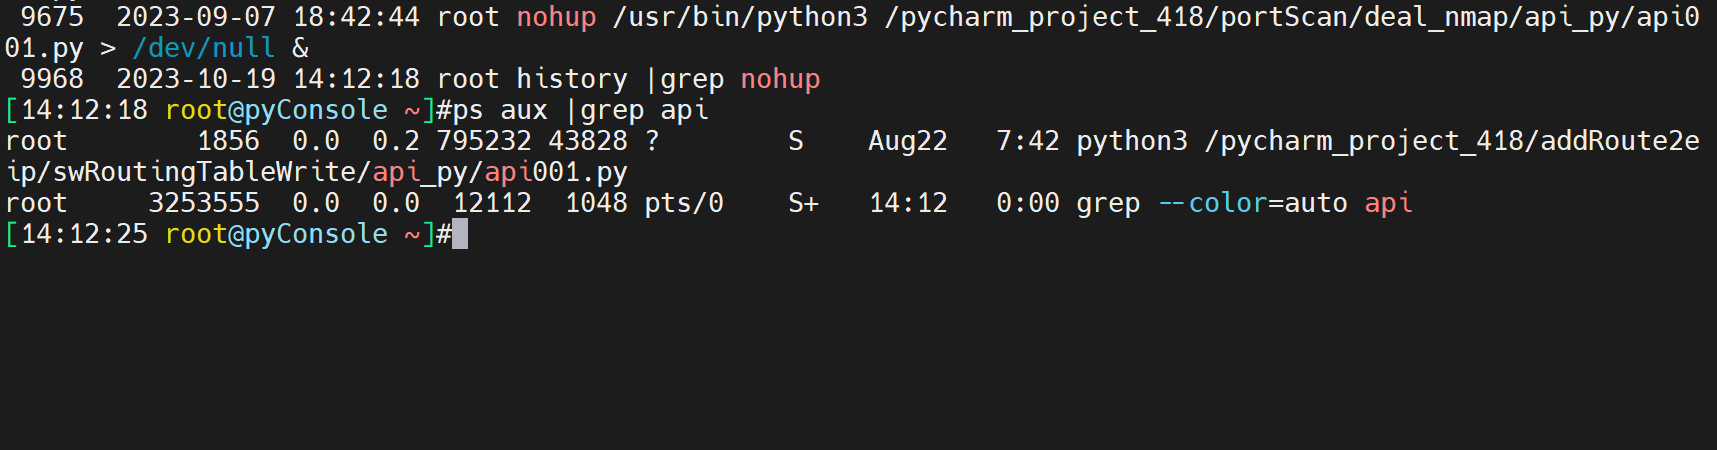Click PID 1856 in the ps output
The height and width of the screenshot is (450, 1717).
click(x=228, y=141)
